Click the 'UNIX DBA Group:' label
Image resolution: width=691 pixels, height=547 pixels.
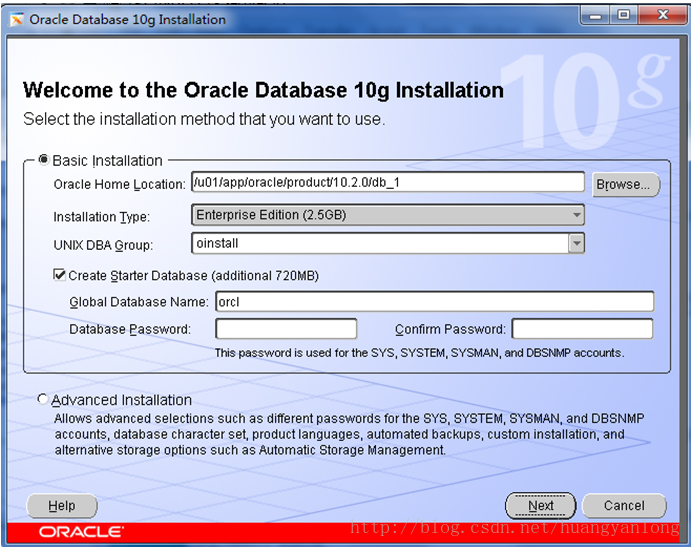tap(103, 245)
